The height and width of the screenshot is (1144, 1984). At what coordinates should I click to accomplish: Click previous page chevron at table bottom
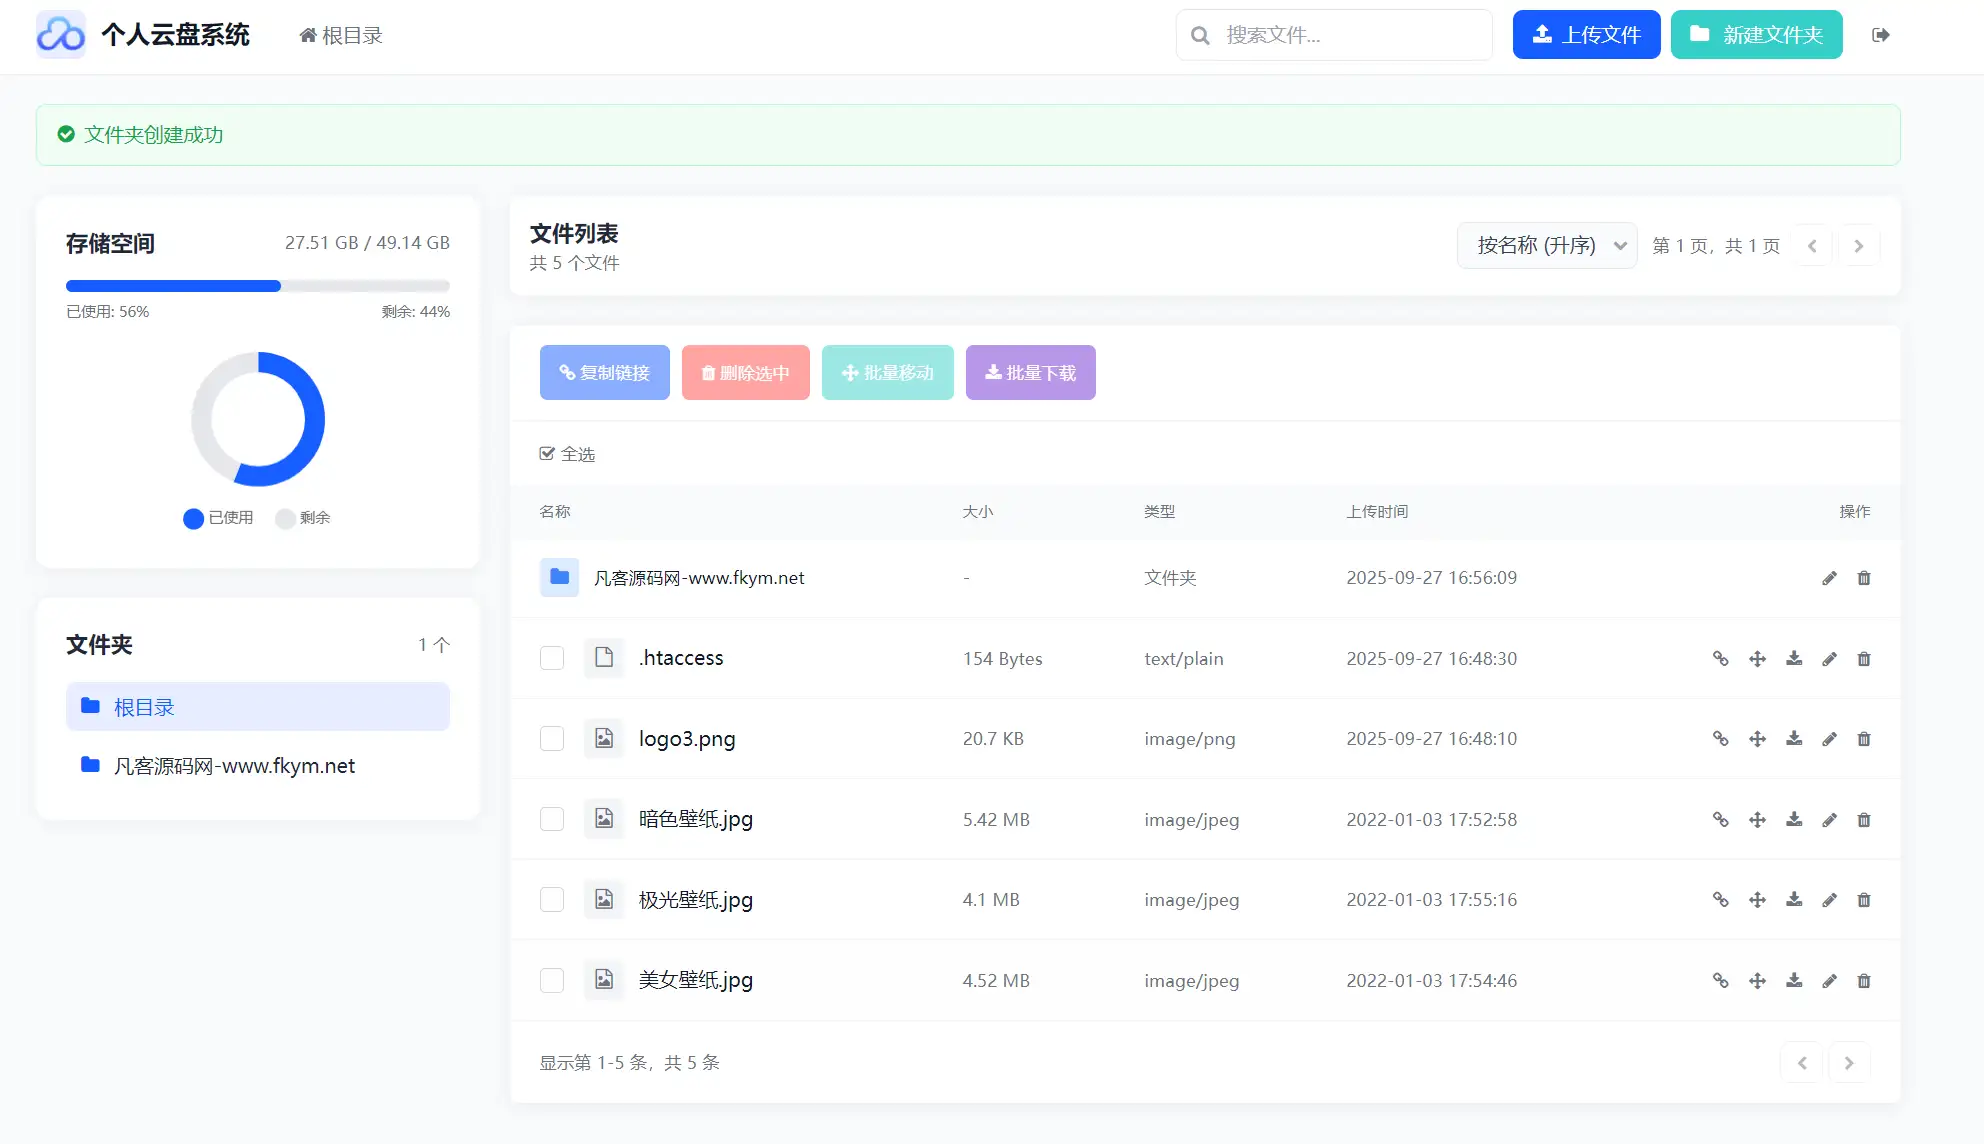(1802, 1063)
